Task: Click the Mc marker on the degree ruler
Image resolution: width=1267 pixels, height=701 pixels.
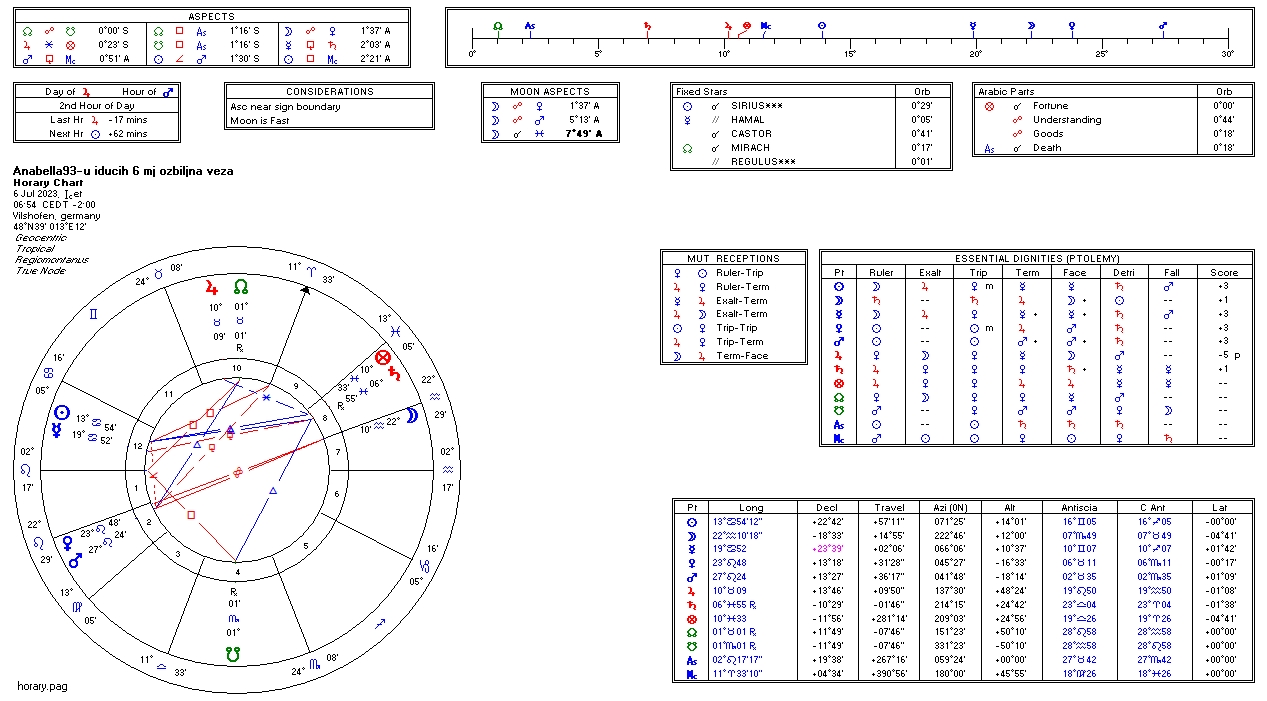Action: tap(766, 24)
